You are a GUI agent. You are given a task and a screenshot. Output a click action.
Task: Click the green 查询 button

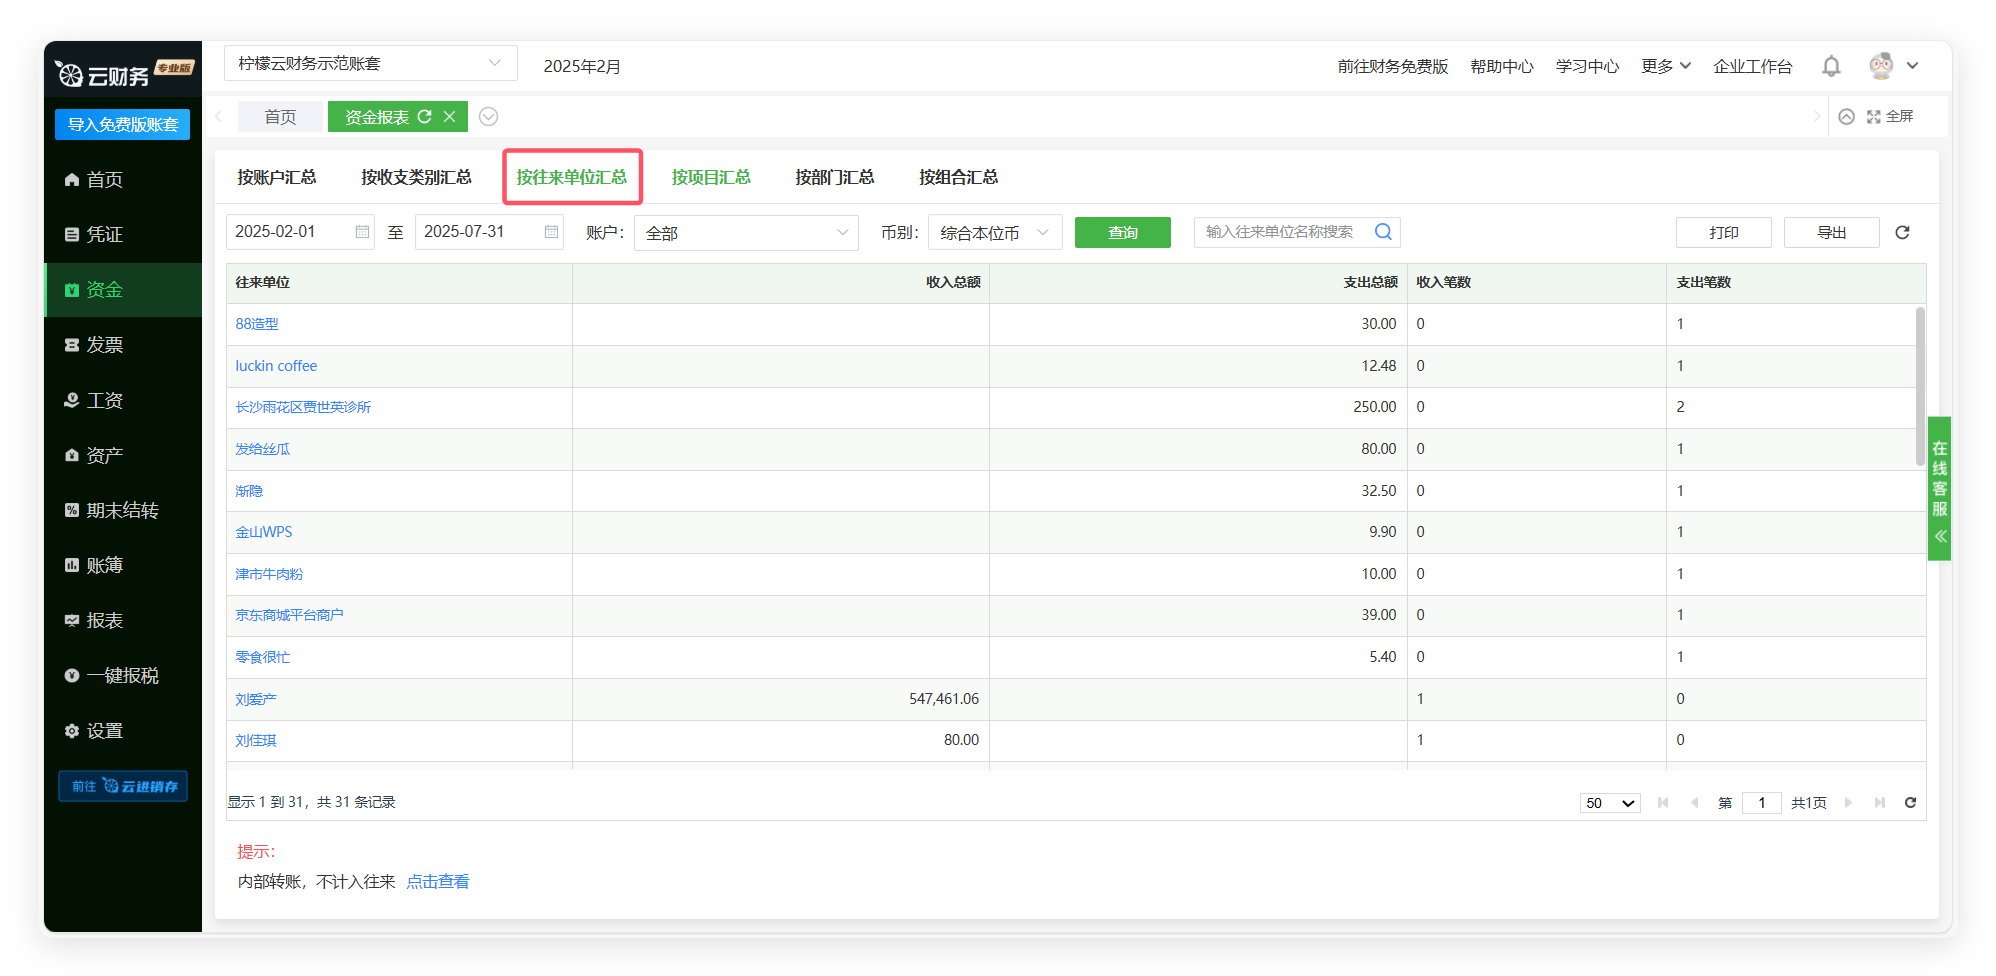[1122, 233]
